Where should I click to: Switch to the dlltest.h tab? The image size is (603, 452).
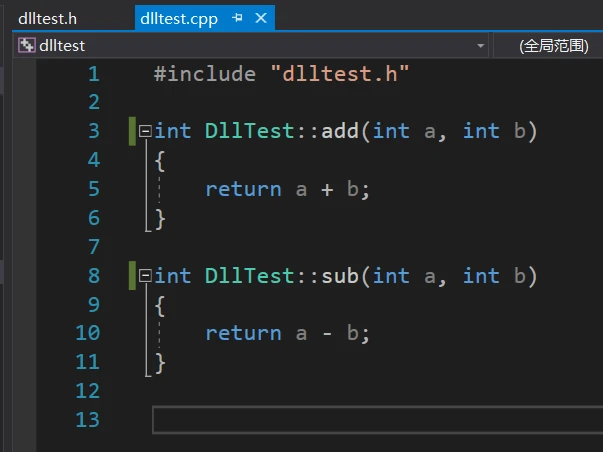coord(48,17)
